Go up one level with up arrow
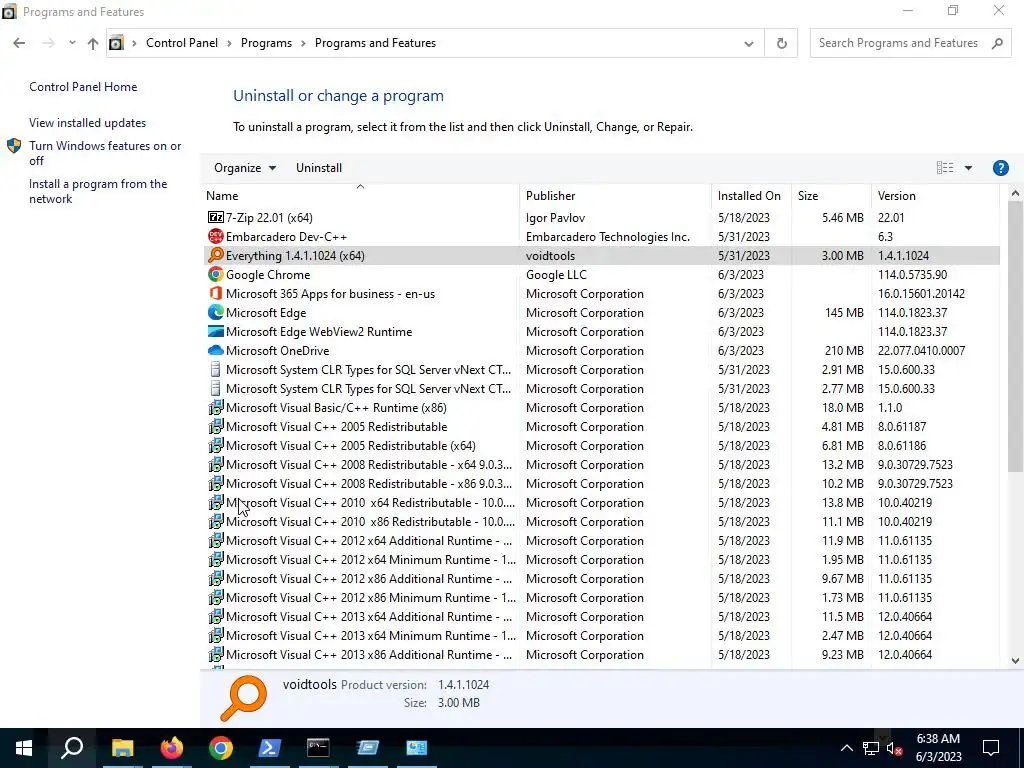The height and width of the screenshot is (768, 1024). coord(93,43)
